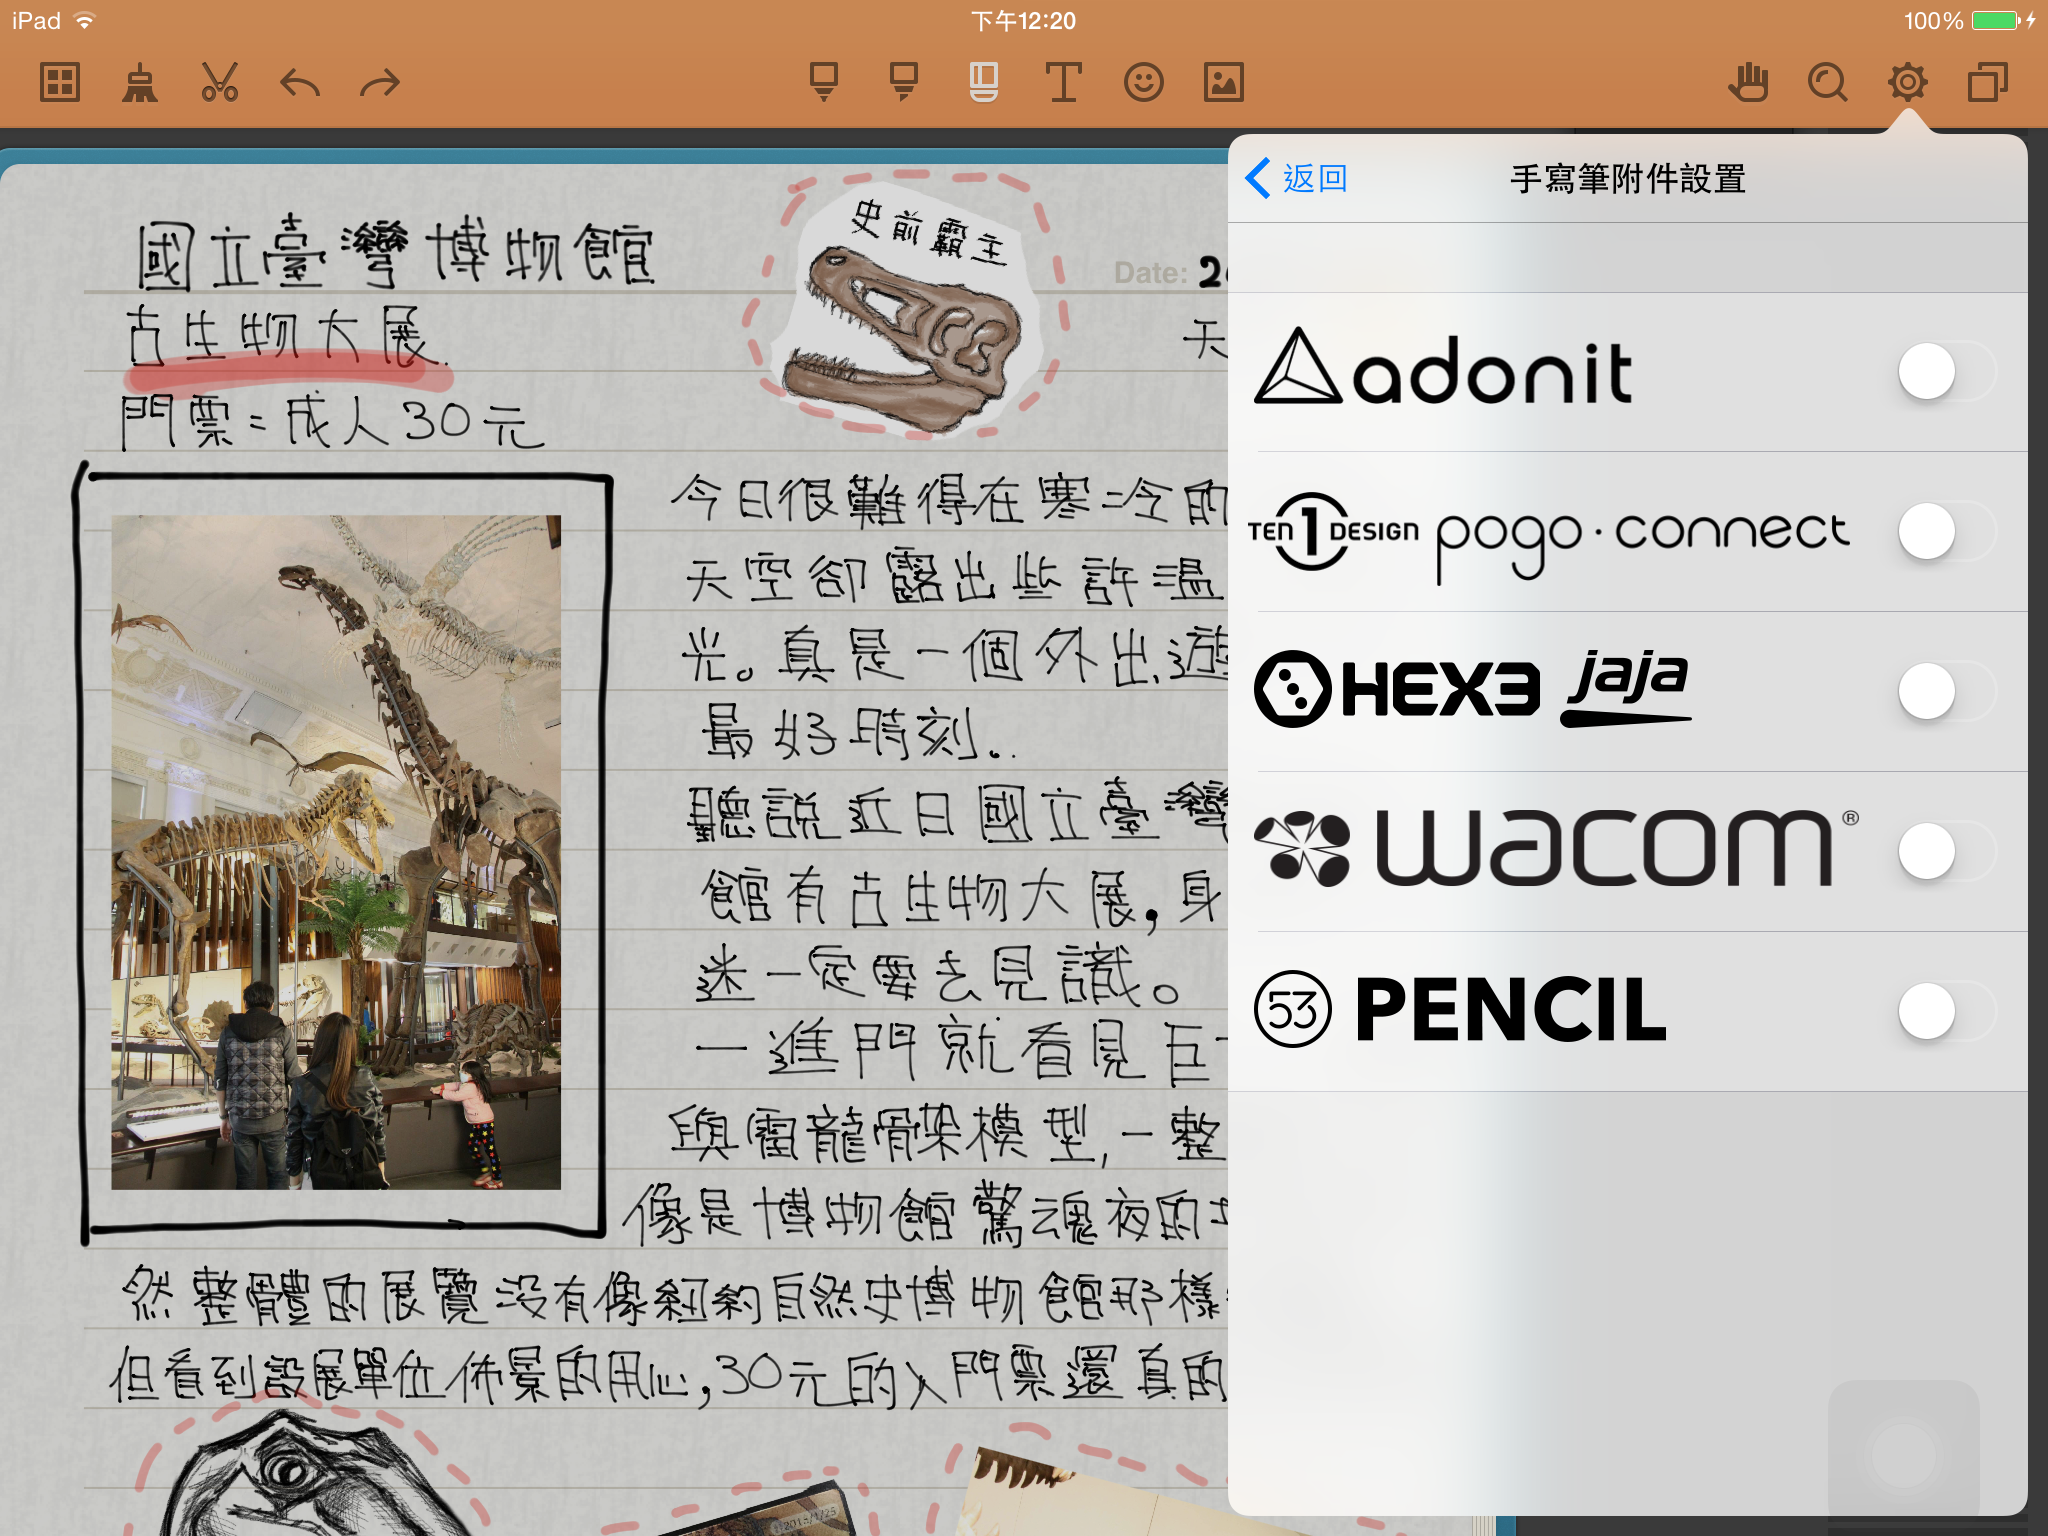Click the undo arrow

pos(300,82)
